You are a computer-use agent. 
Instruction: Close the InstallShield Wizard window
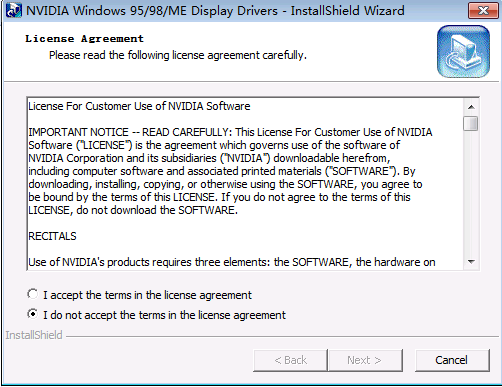coord(483,11)
